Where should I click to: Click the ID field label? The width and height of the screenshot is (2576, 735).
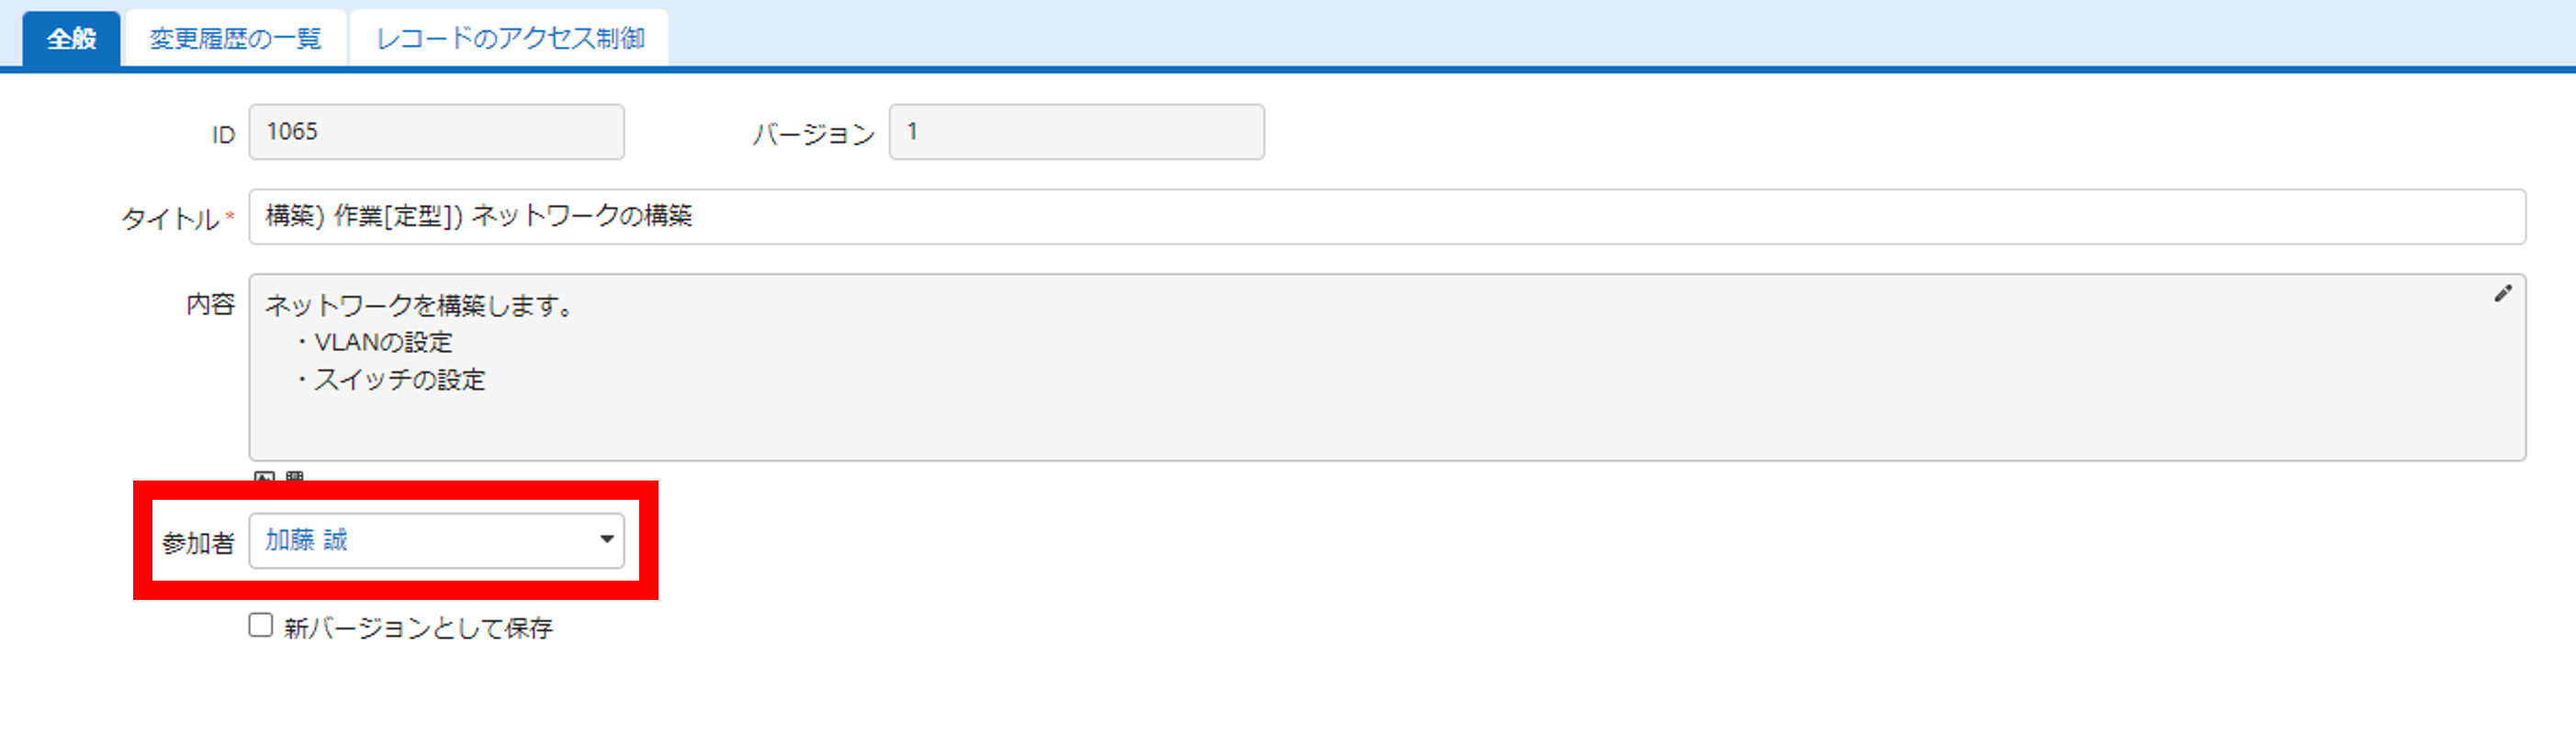[223, 135]
